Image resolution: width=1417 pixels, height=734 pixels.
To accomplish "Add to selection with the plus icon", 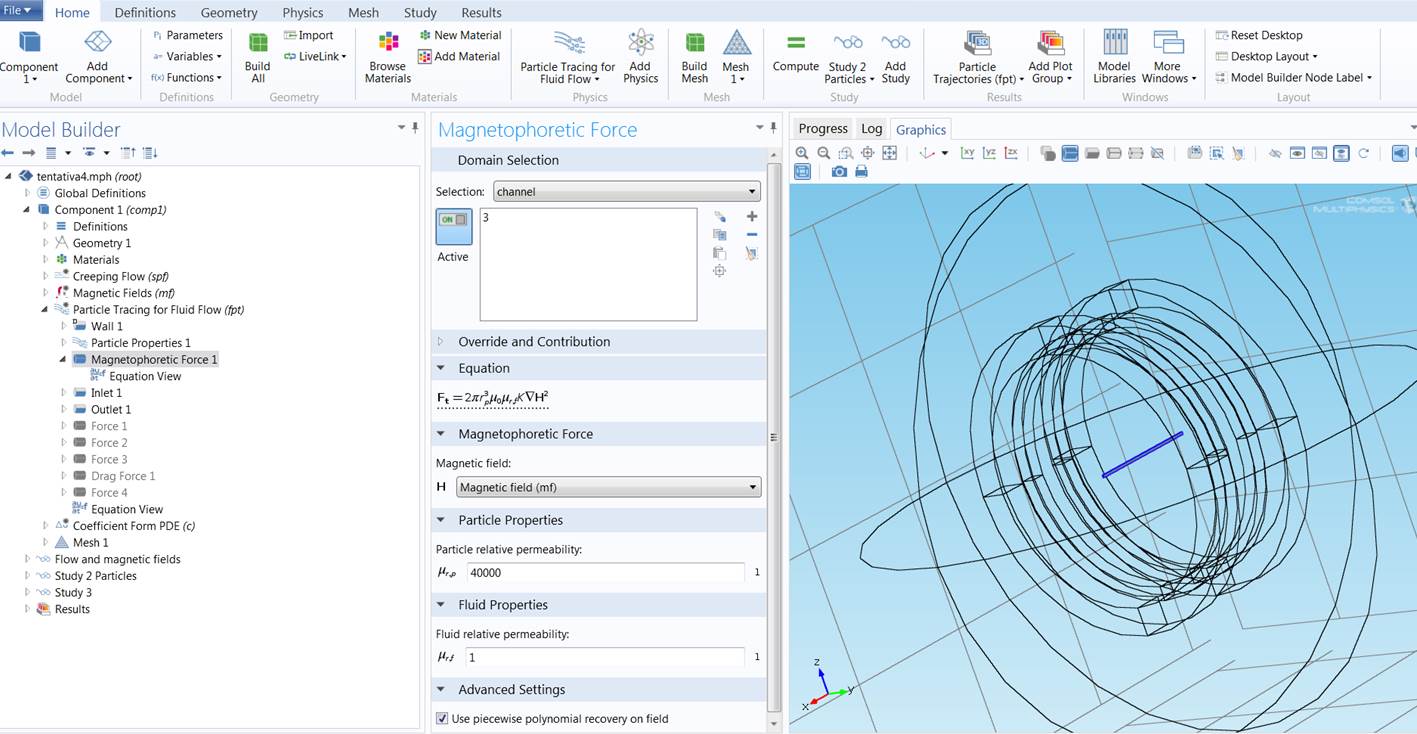I will [x=752, y=217].
